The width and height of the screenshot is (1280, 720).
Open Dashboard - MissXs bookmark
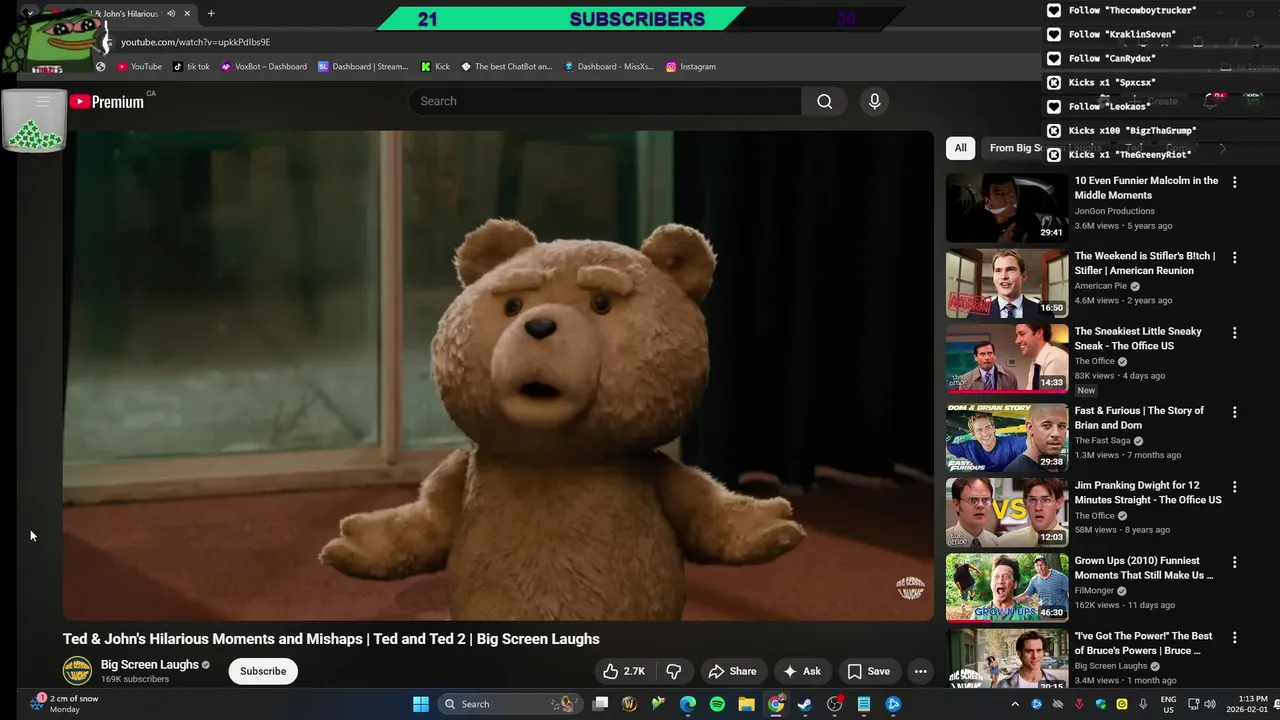coord(608,66)
